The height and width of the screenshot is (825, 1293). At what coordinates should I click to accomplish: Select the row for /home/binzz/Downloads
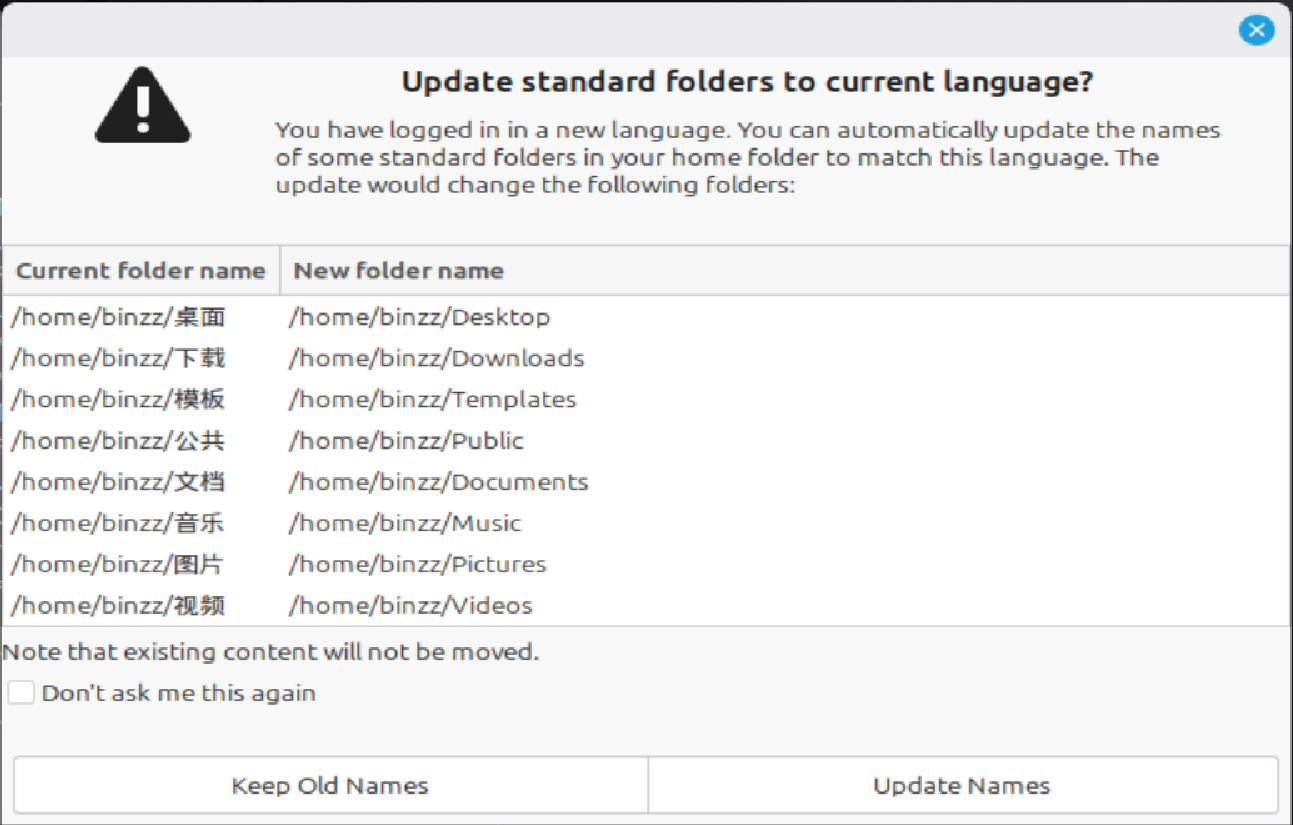pyautogui.click(x=646, y=358)
